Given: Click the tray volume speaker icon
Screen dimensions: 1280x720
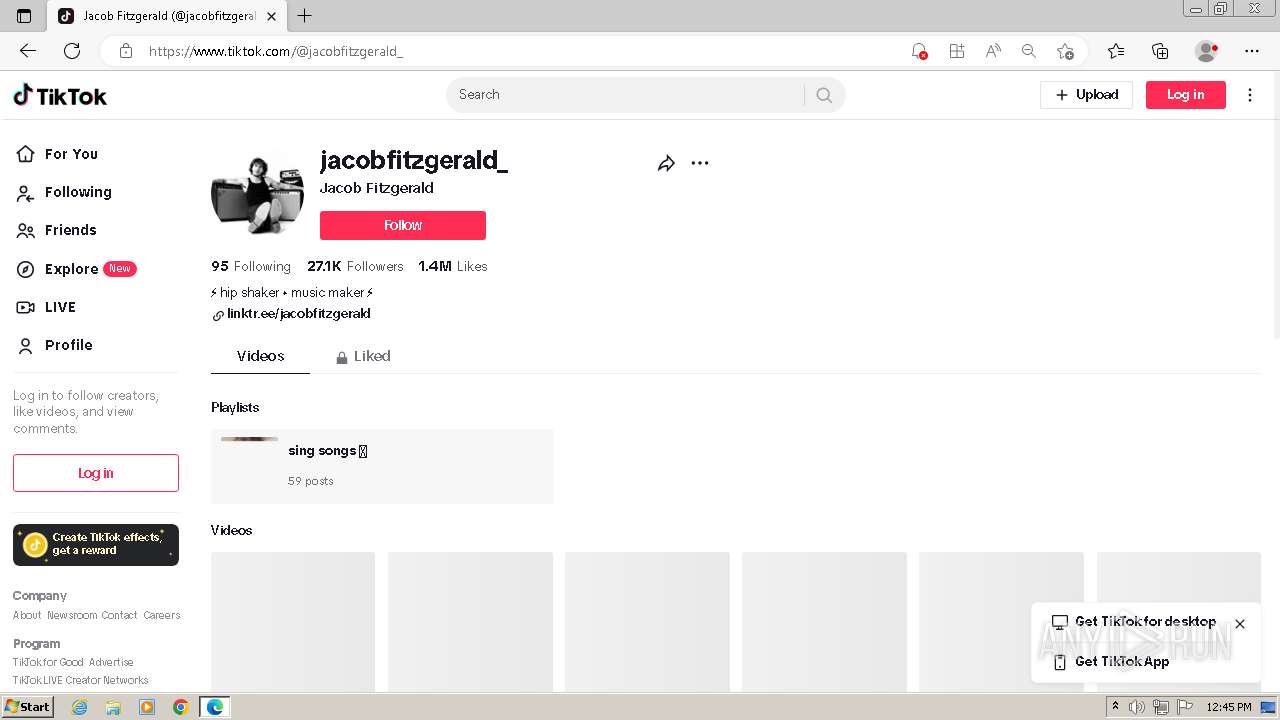Looking at the screenshot, I should 1137,707.
